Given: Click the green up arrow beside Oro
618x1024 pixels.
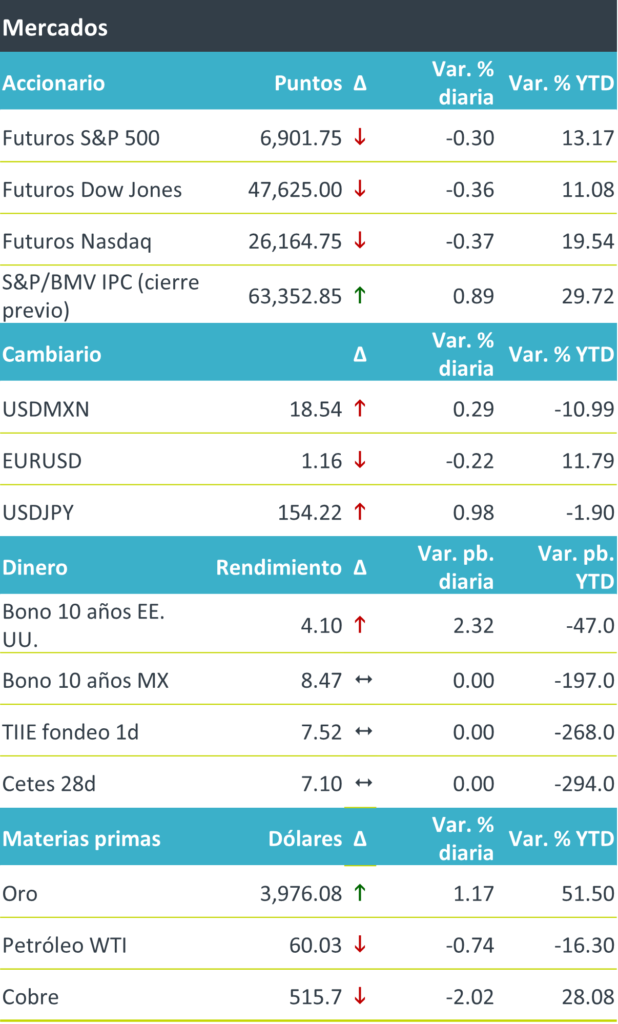Looking at the screenshot, I should point(360,893).
